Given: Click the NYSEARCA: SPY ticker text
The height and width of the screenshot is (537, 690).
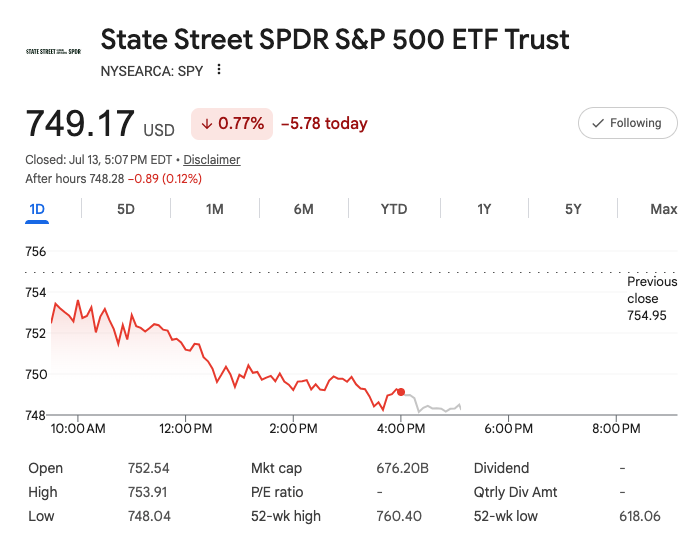Looking at the screenshot, I should [x=152, y=71].
